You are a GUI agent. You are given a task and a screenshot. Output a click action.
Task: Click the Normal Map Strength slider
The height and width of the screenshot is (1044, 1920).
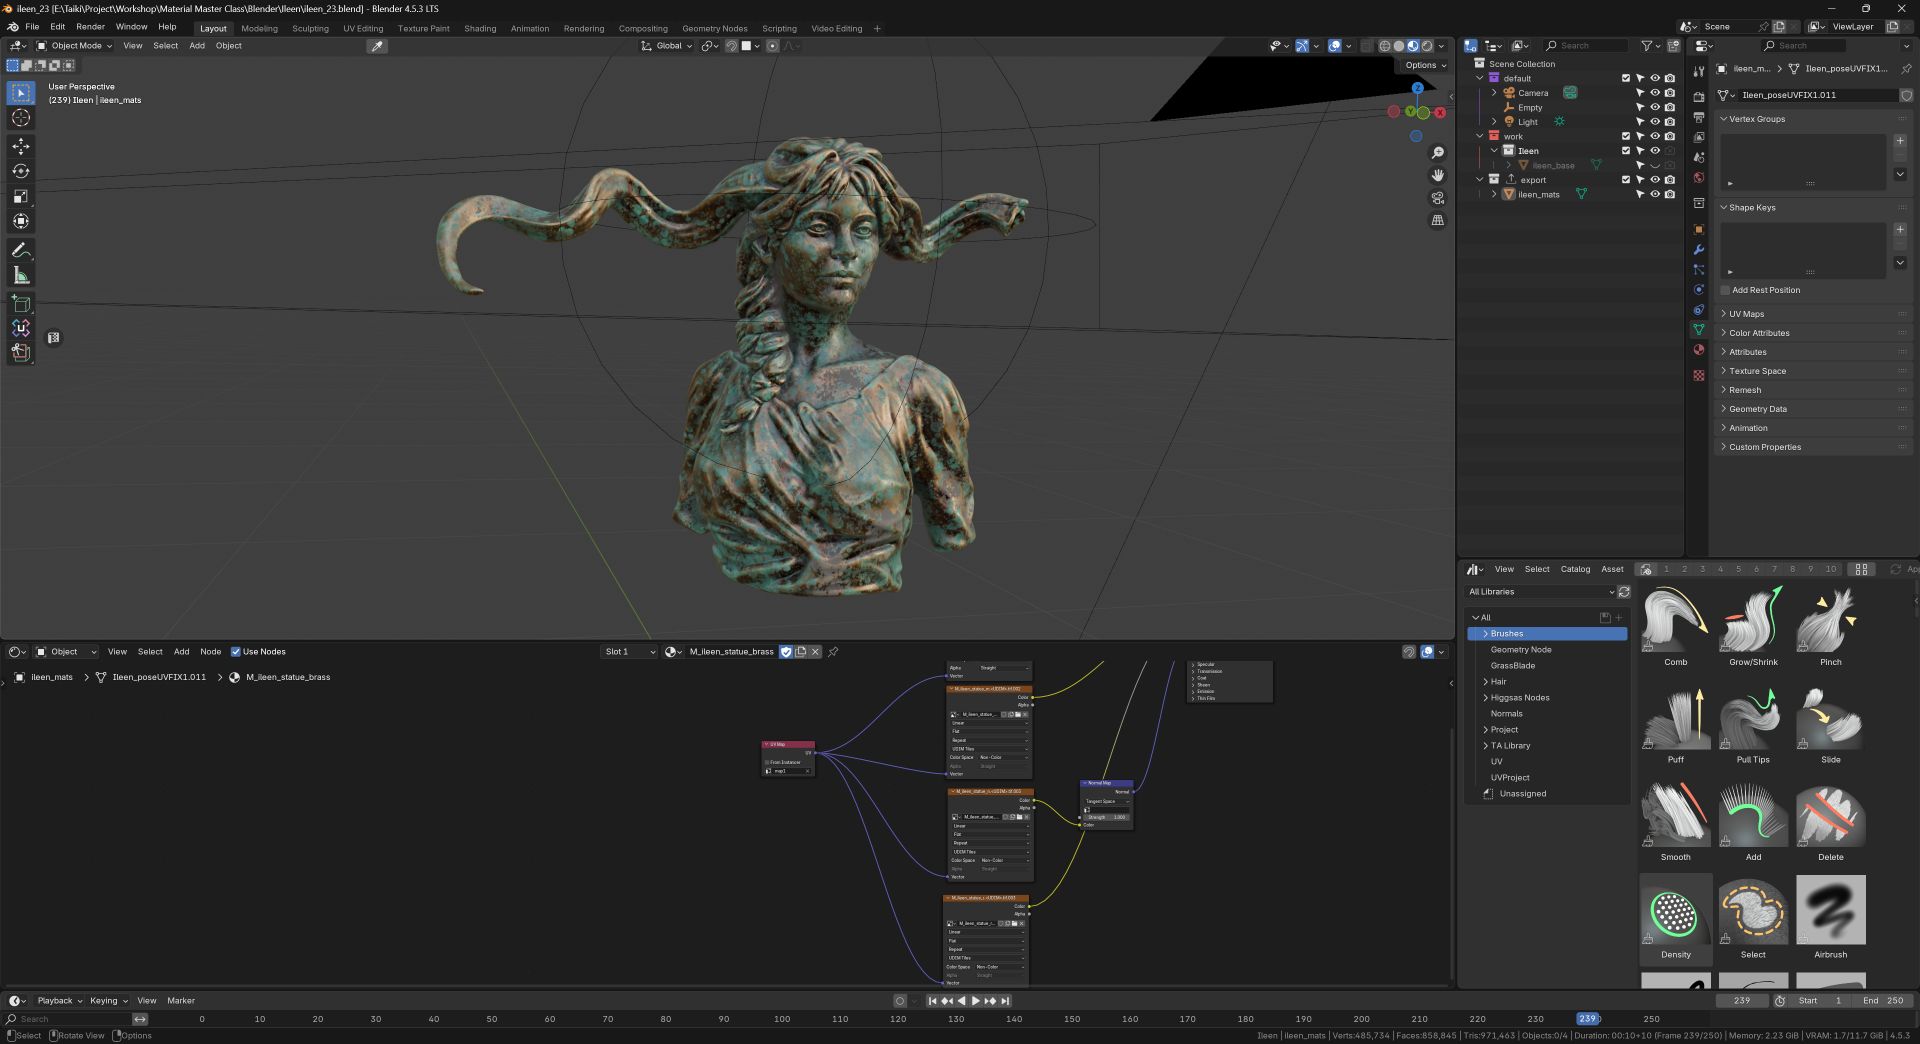(1106, 817)
